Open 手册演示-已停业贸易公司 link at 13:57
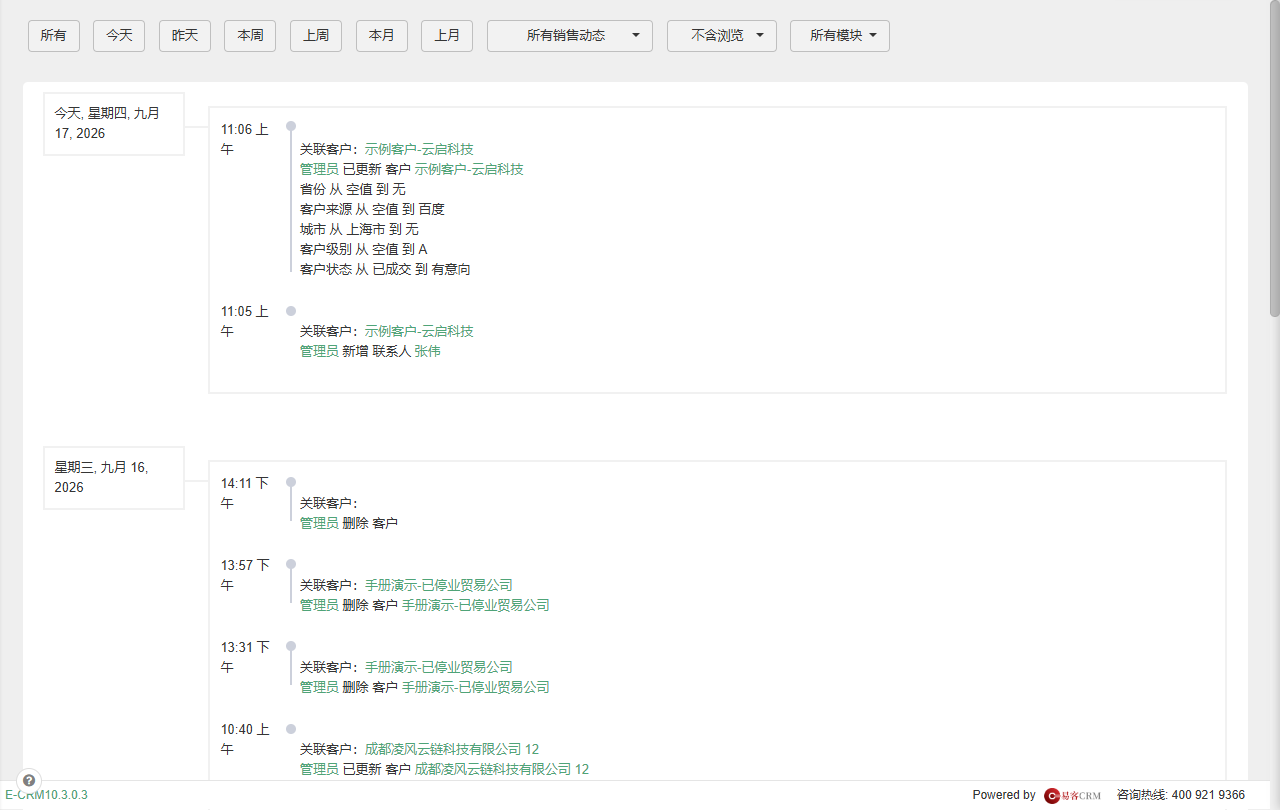The width and height of the screenshot is (1280, 810). [x=438, y=585]
